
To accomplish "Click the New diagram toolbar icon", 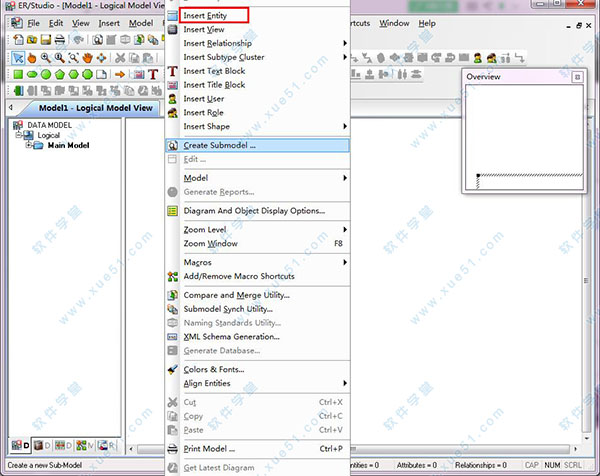I will click(18, 40).
